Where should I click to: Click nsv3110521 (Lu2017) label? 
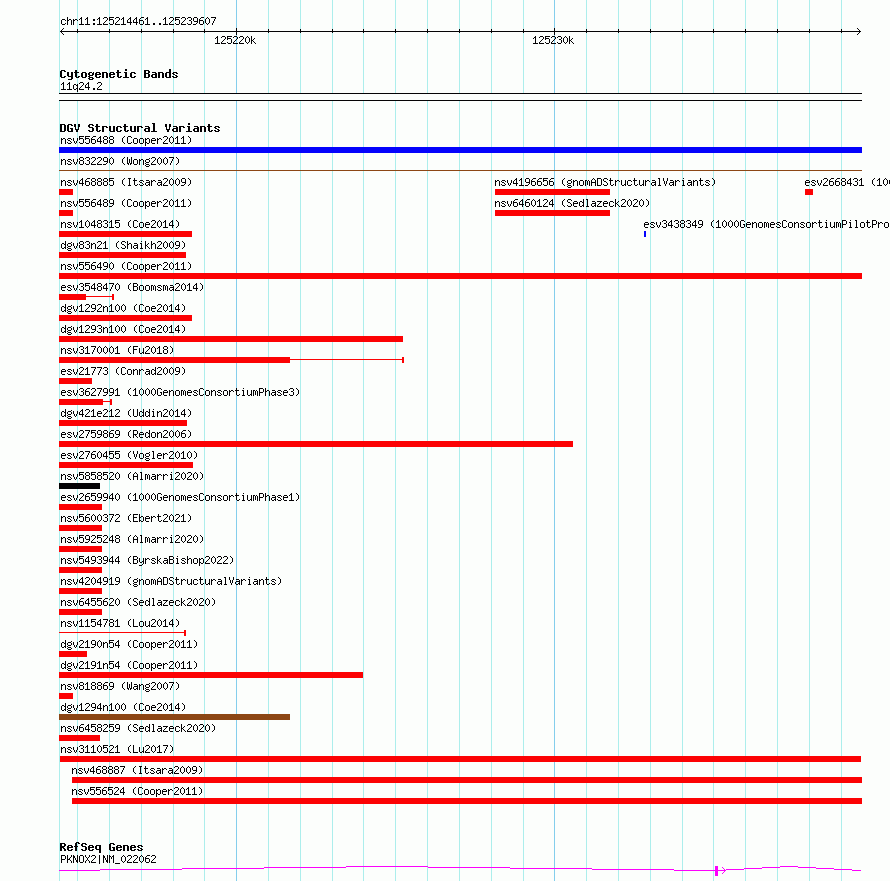[x=117, y=749]
